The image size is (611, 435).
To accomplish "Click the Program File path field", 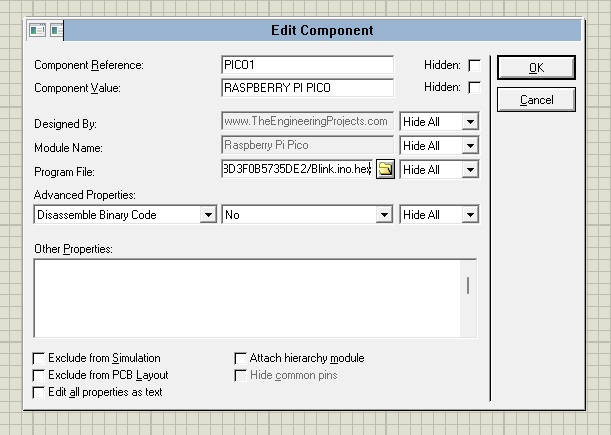I will [x=297, y=169].
